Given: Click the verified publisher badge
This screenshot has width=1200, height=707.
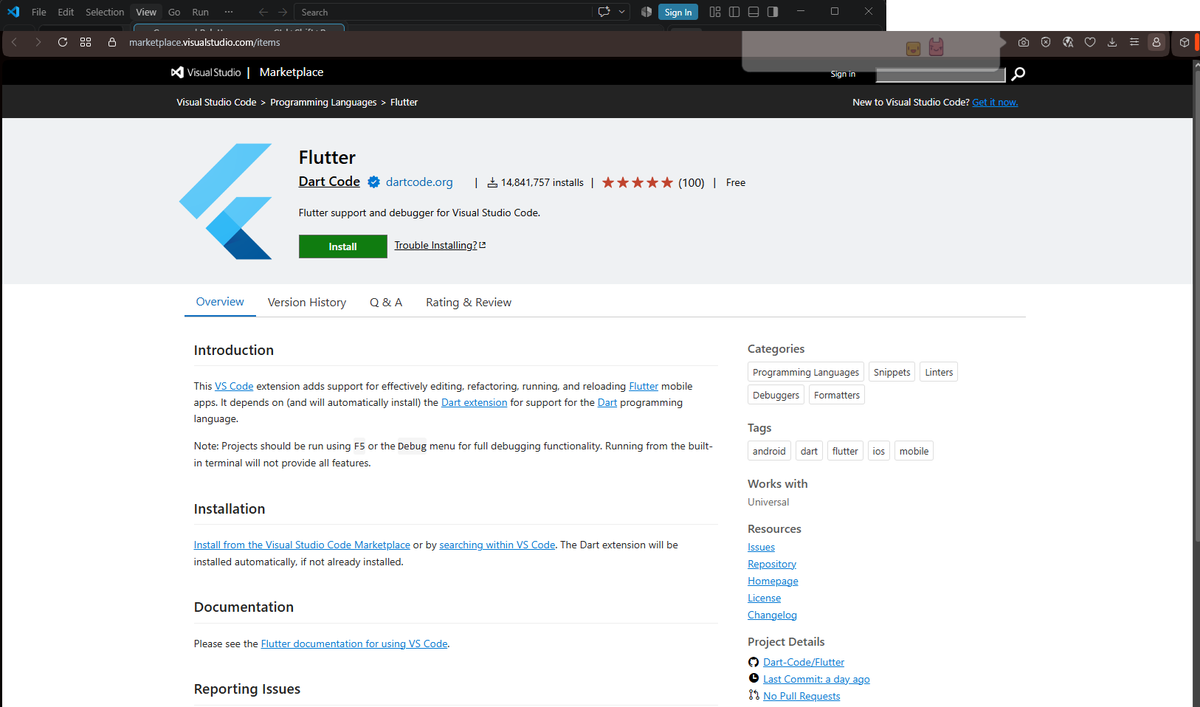Looking at the screenshot, I should [x=373, y=182].
